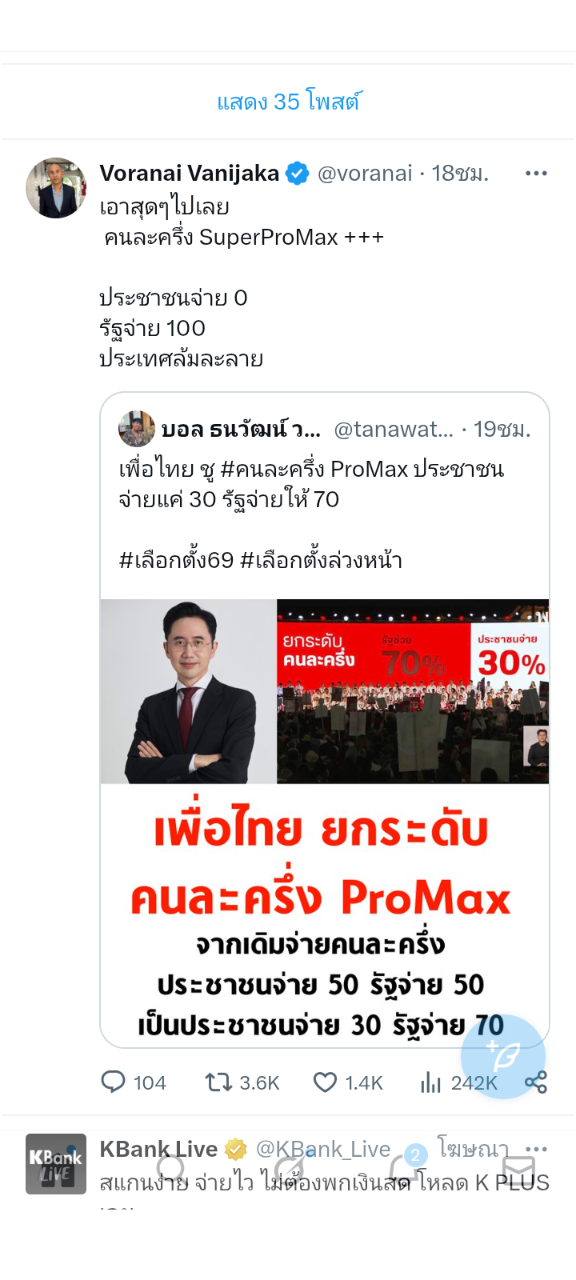The height and width of the screenshot is (1280, 576).
Task: Like the post with 1.4K hearts
Action: click(x=325, y=1082)
